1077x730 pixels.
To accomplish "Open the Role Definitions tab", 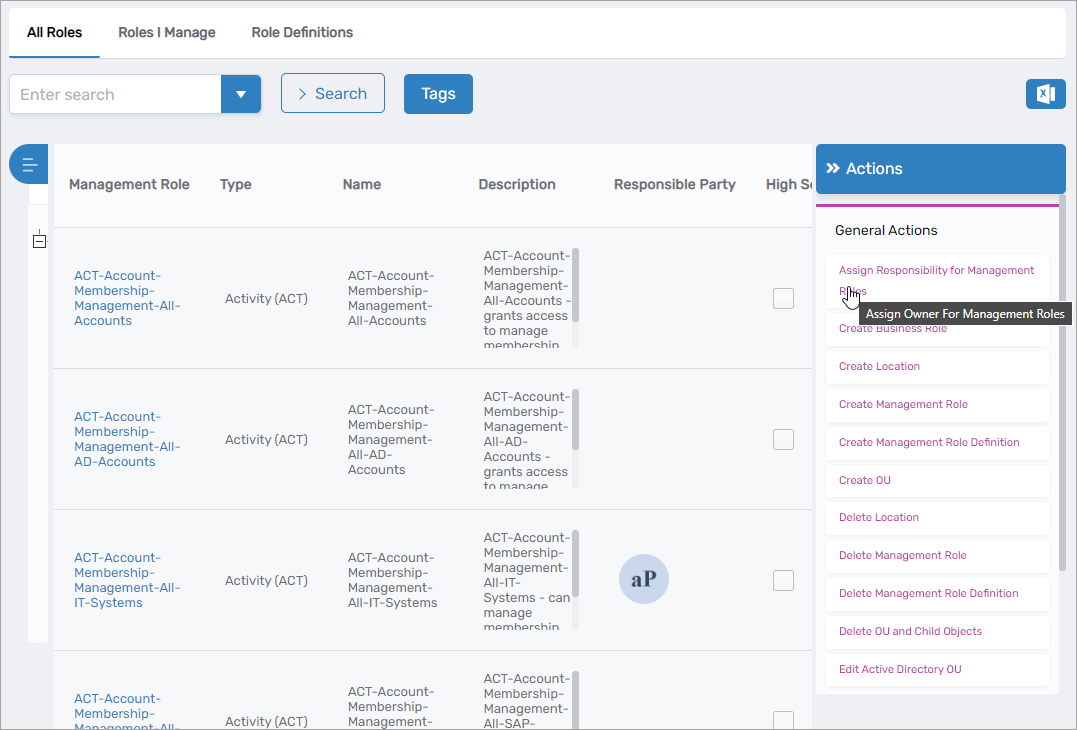I will (x=302, y=32).
